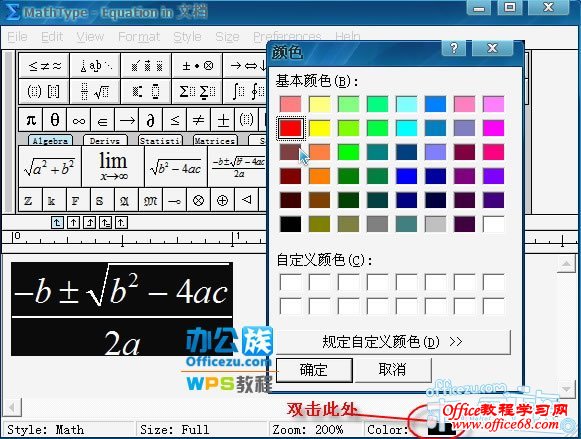Image resolution: width=581 pixels, height=439 pixels.
Task: Open the Edit menu
Action: pyautogui.click(x=52, y=37)
